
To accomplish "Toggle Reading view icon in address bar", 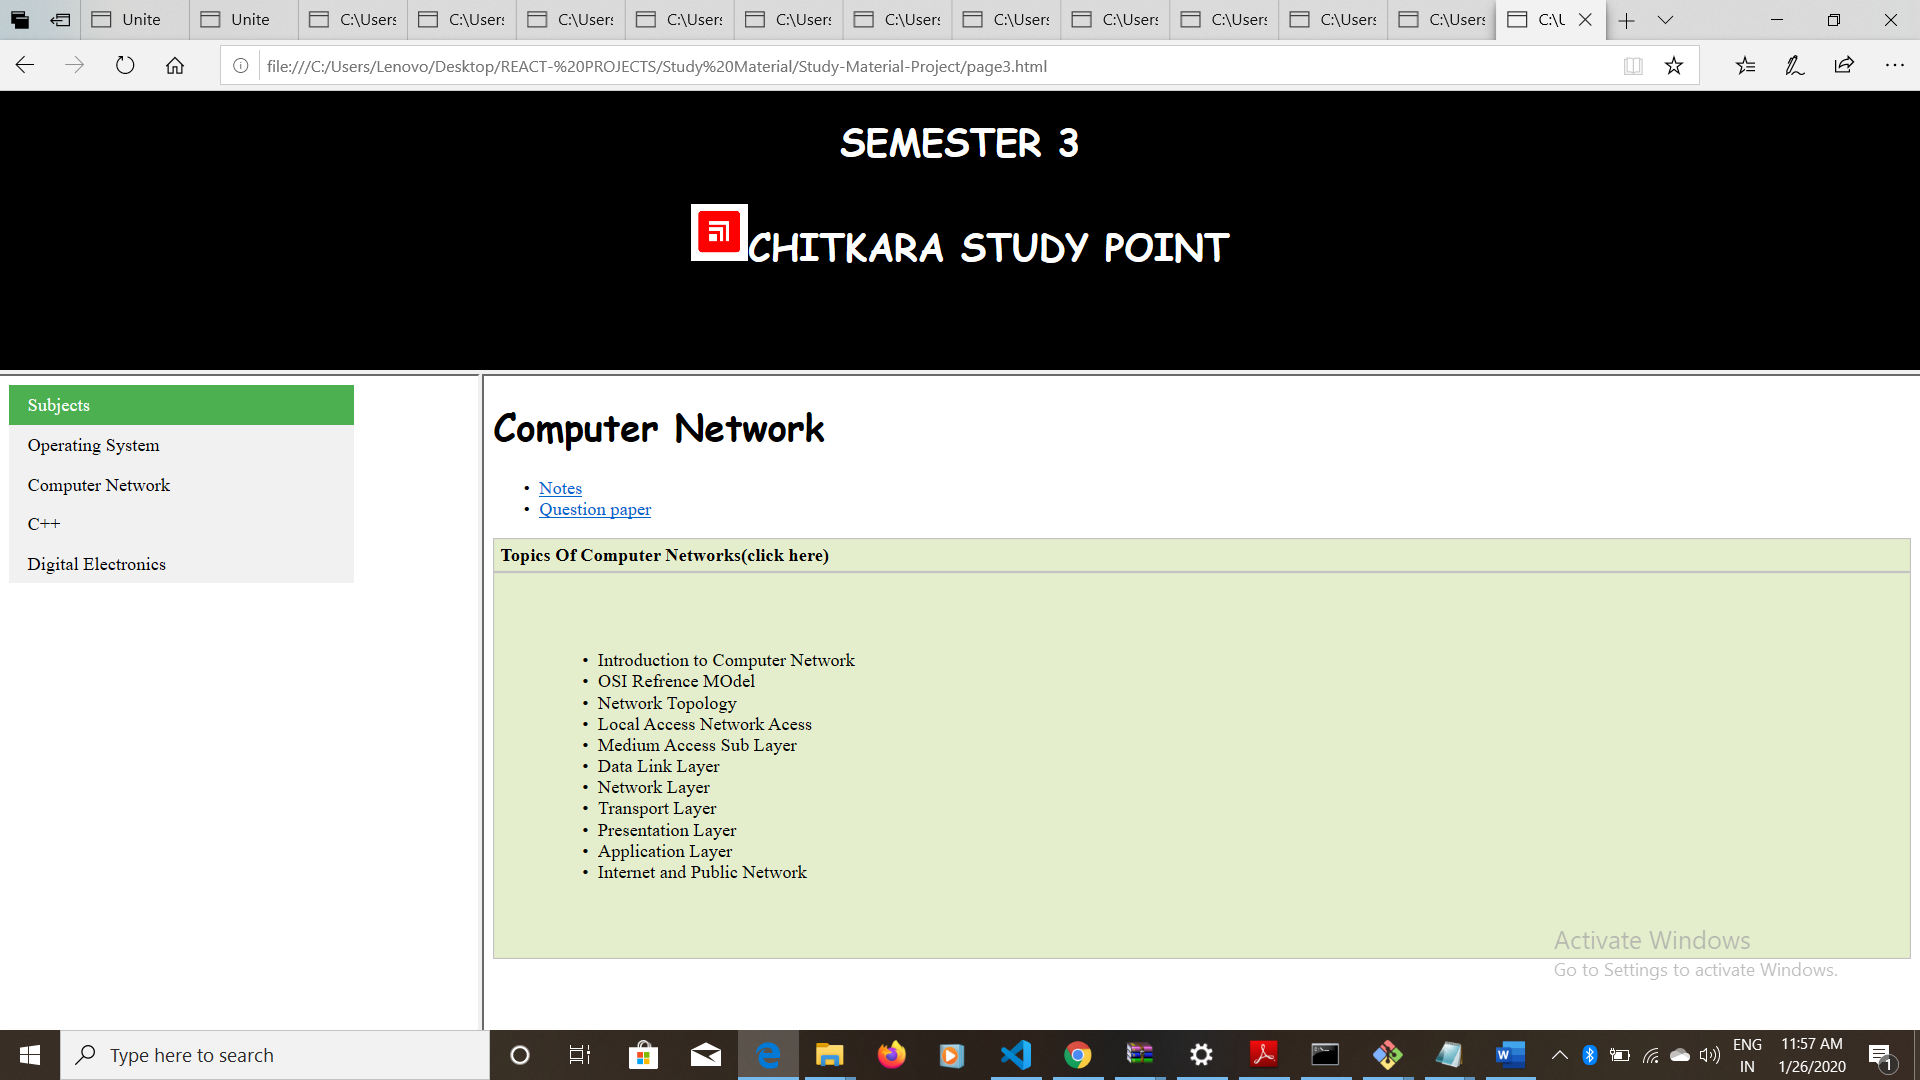I will 1633,66.
